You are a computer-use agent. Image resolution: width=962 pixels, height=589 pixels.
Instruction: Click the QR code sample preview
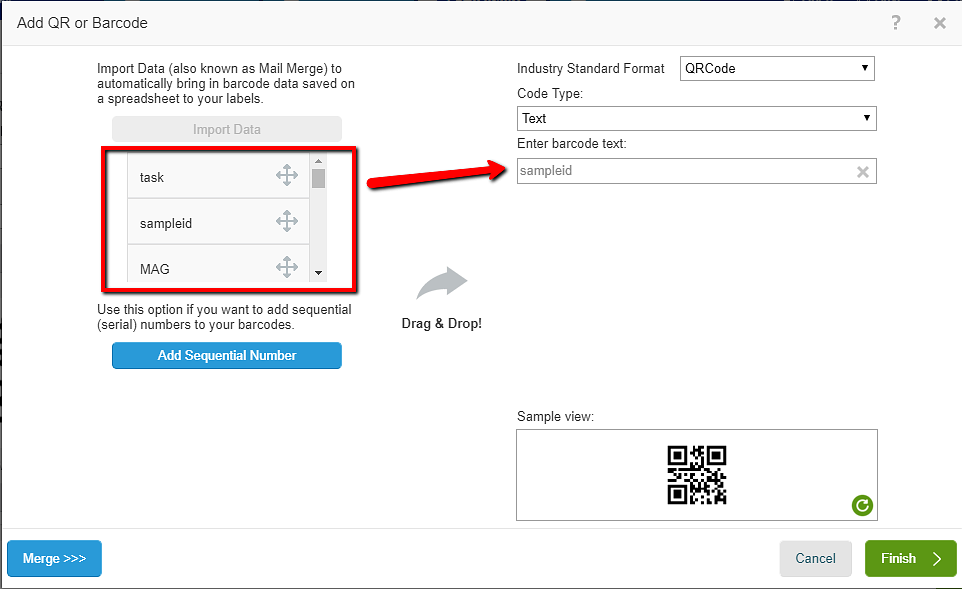tap(697, 475)
